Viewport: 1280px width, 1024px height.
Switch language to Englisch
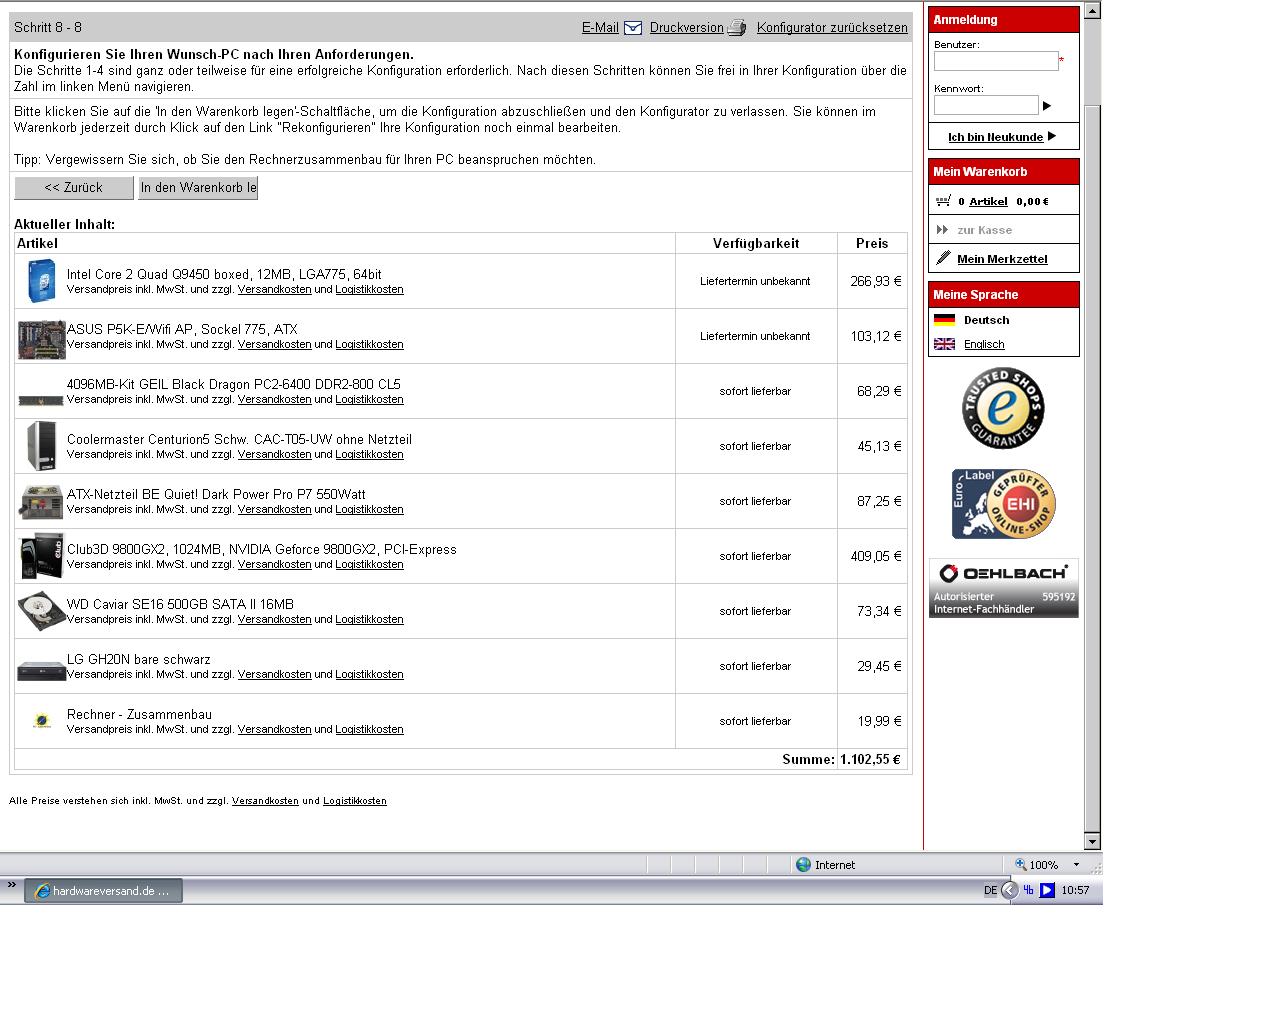tap(984, 344)
